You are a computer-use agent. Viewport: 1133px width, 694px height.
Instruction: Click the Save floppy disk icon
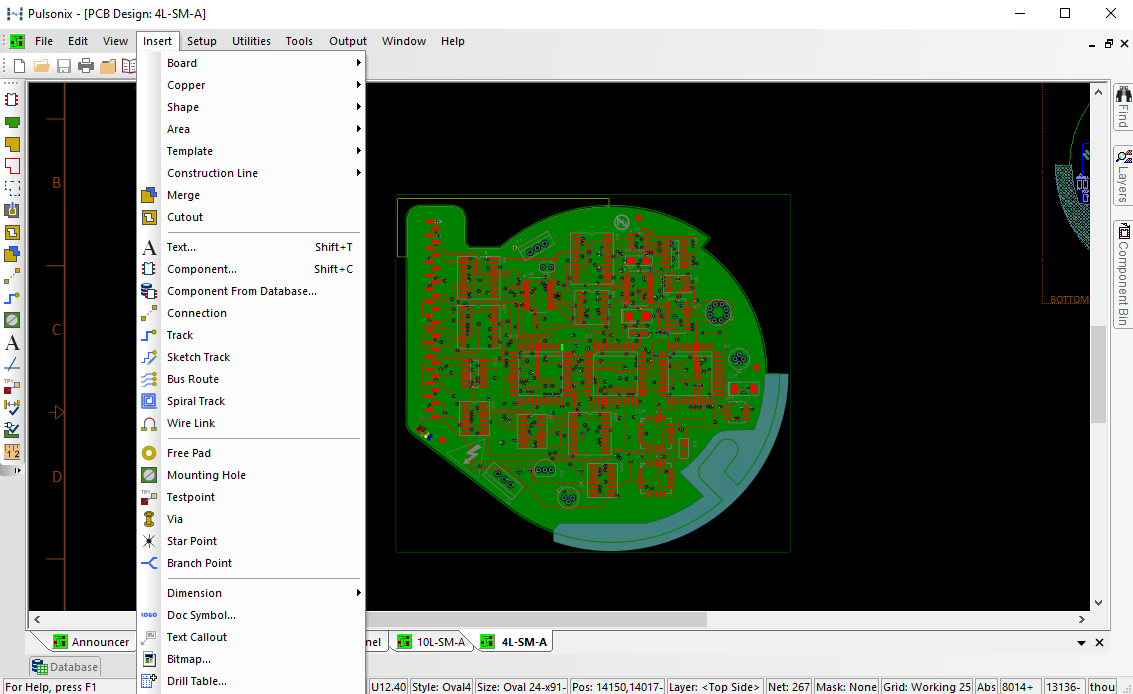tap(64, 66)
